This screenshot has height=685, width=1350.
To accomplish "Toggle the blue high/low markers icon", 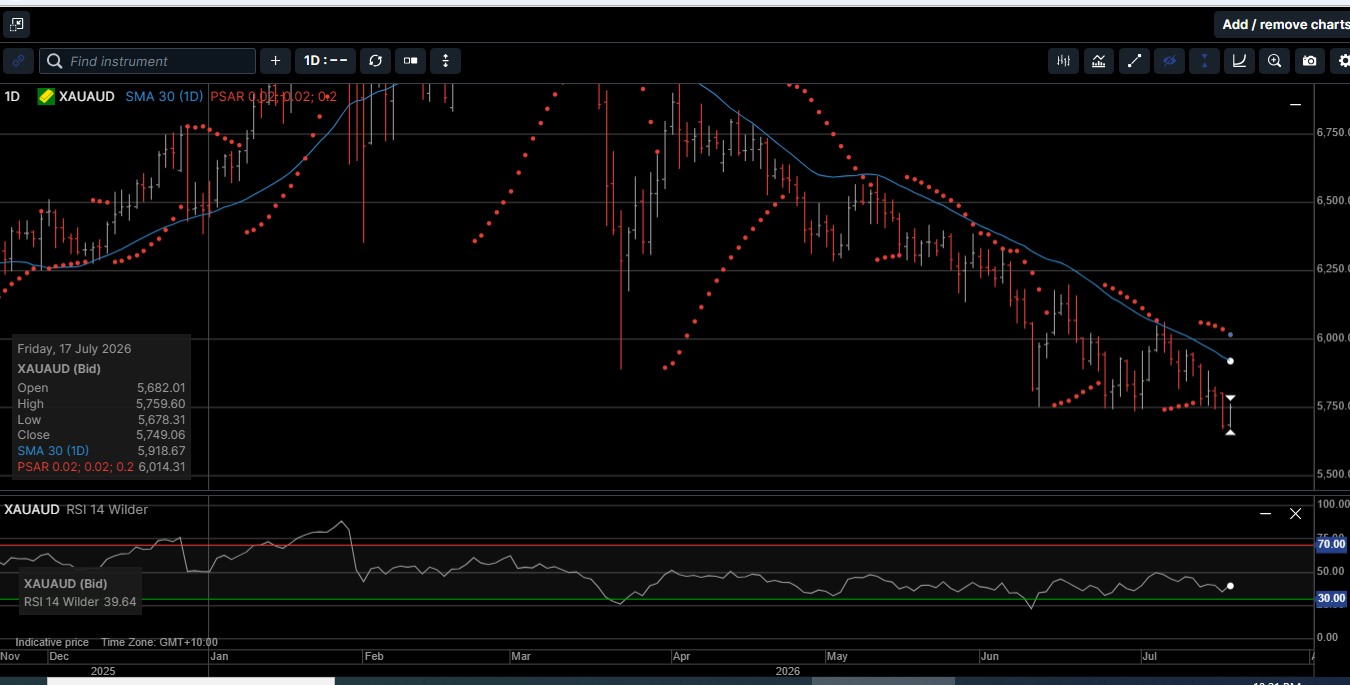I will coord(1204,61).
